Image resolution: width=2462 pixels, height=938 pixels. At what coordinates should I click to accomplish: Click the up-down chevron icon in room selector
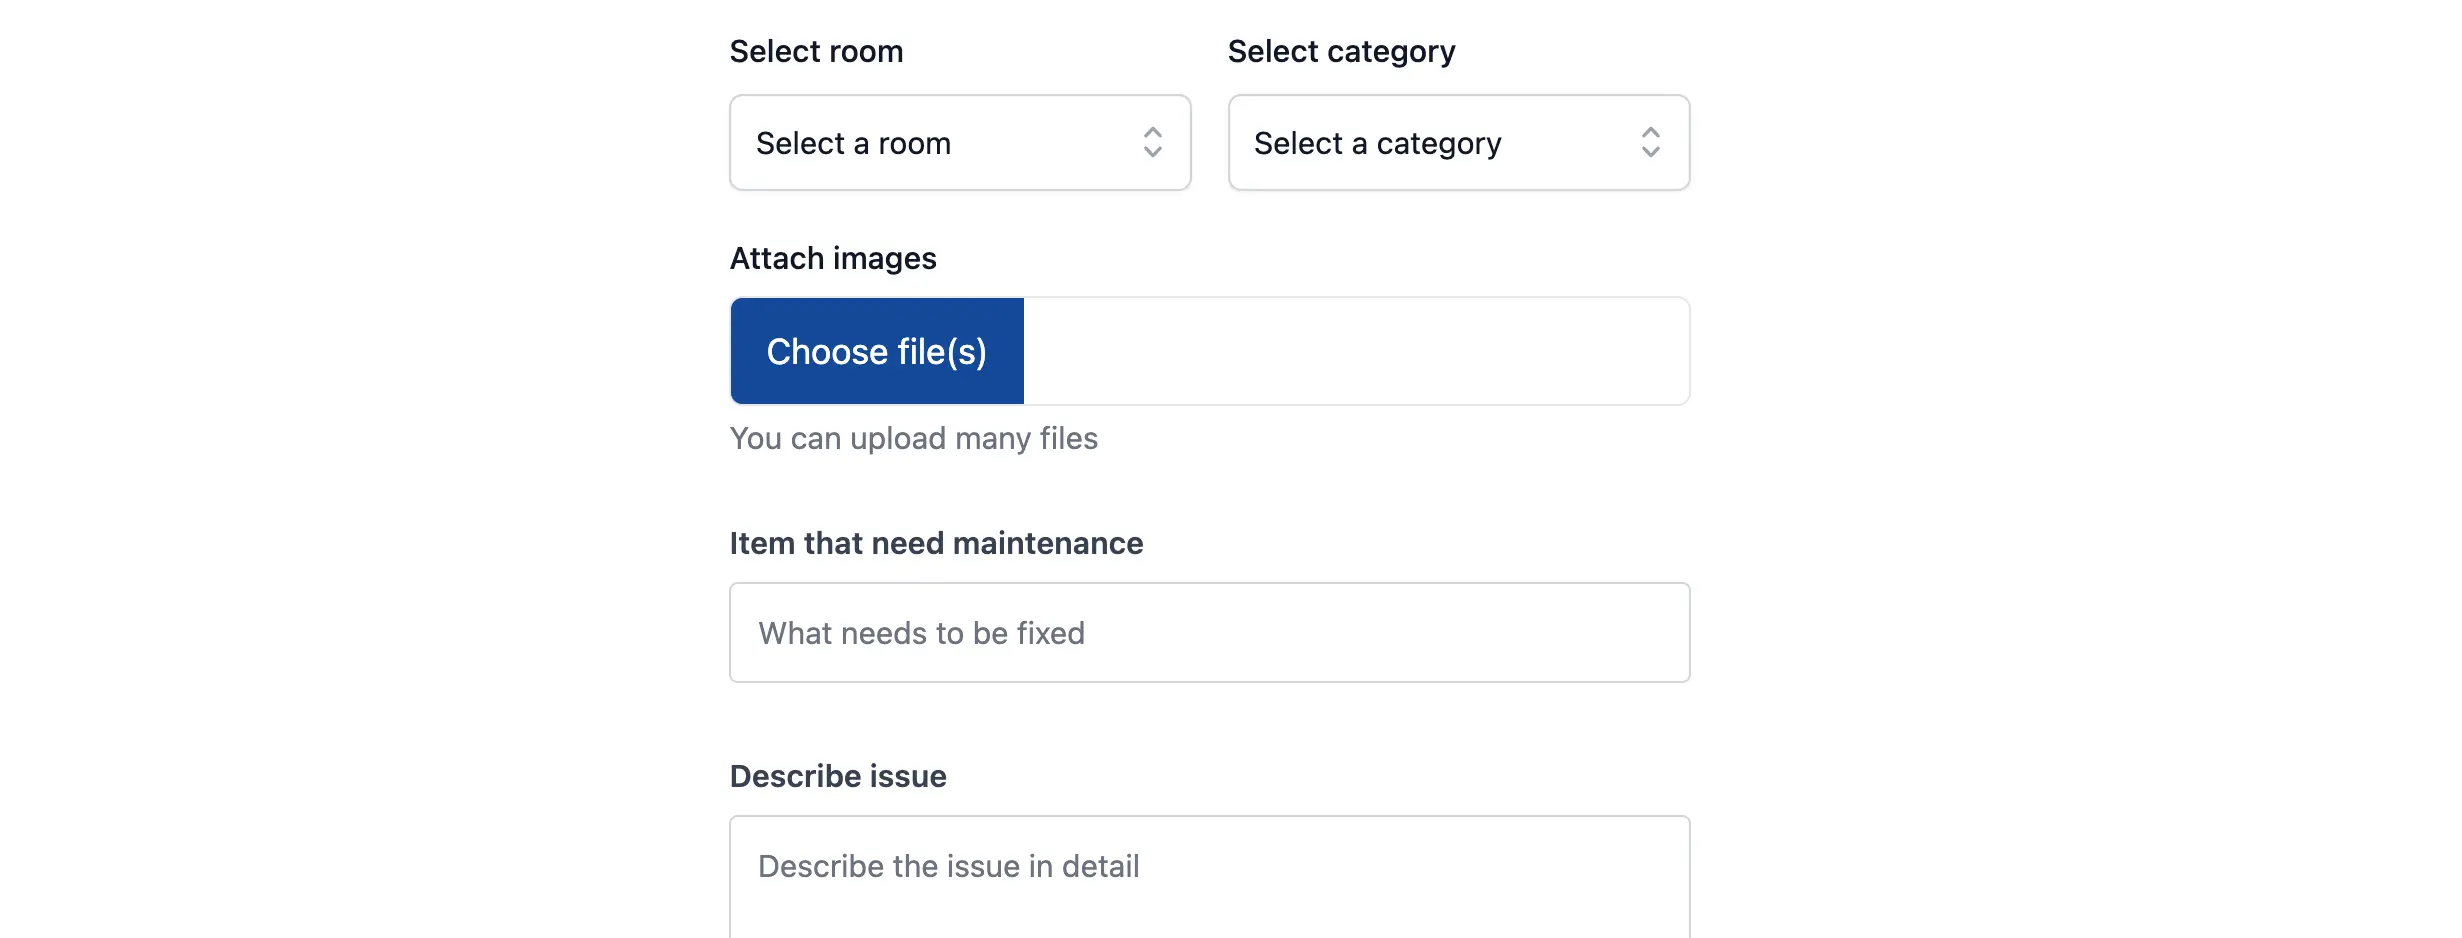click(x=1152, y=143)
